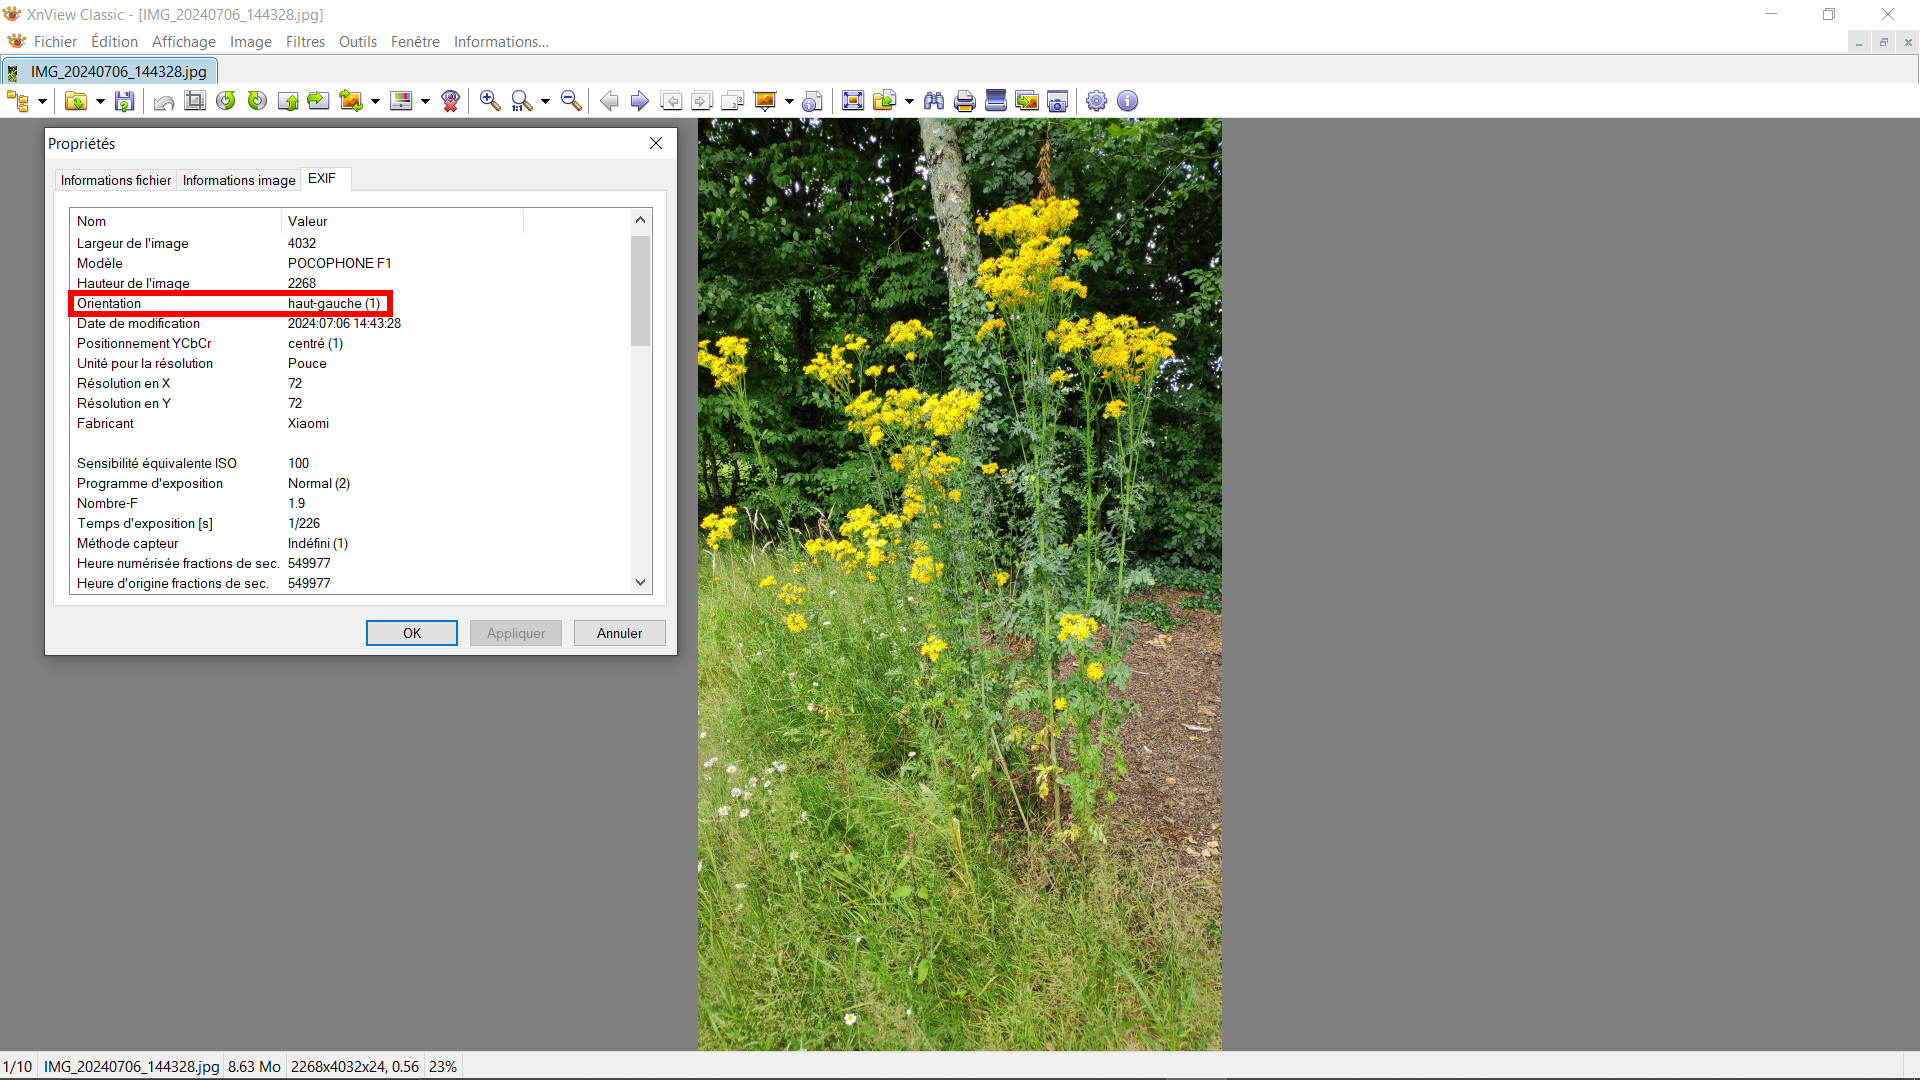Open search with the binoculars icon
This screenshot has width=1920, height=1080.
click(x=934, y=101)
